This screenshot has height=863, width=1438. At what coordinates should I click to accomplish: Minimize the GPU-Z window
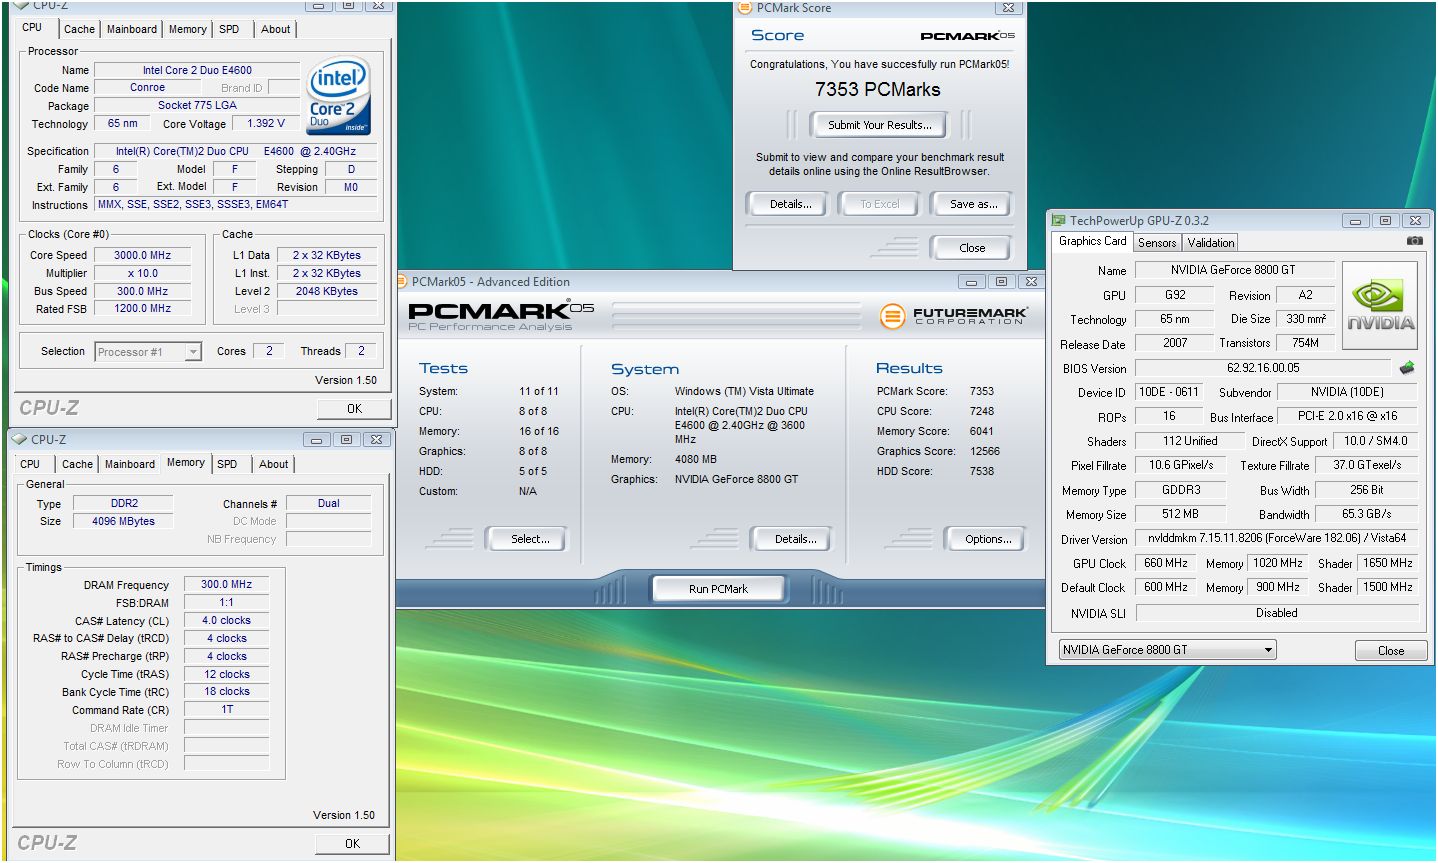tap(1355, 221)
